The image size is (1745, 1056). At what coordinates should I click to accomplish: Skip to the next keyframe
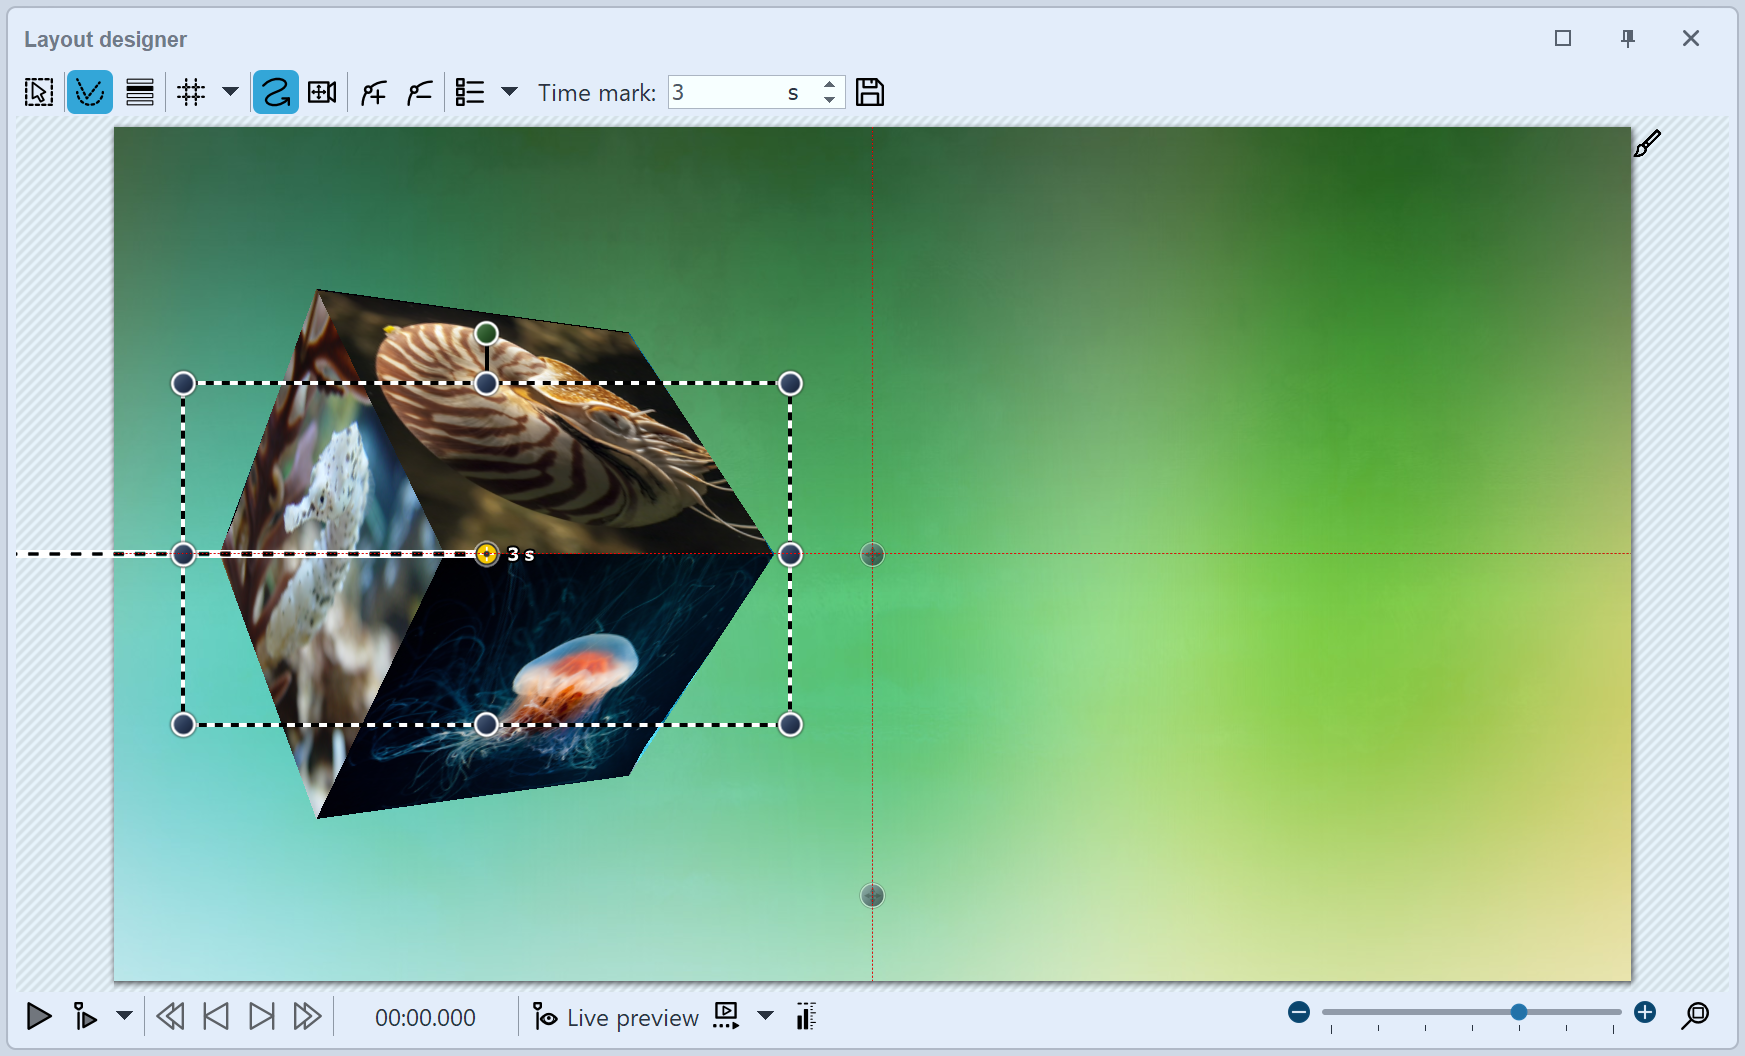point(261,1017)
